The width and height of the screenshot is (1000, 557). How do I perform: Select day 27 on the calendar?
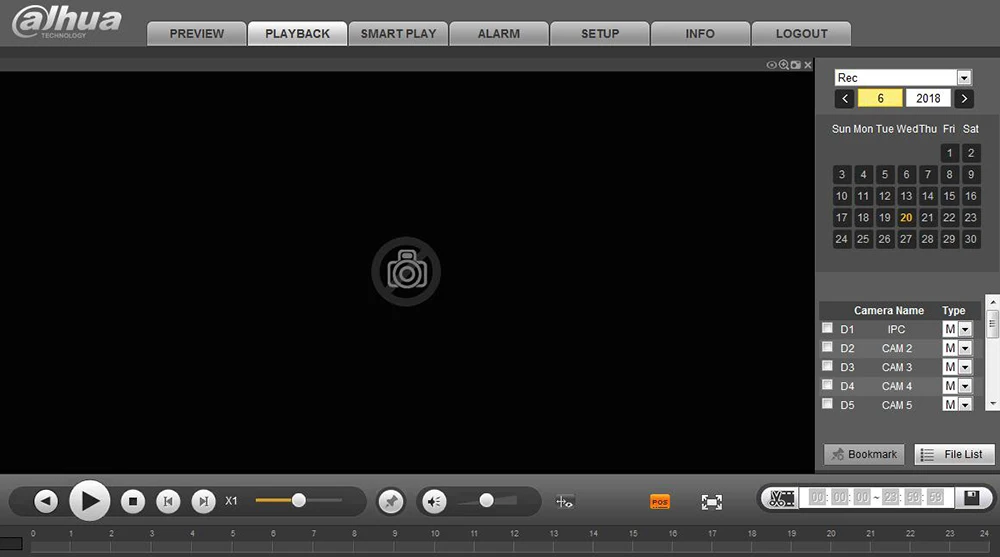906,239
